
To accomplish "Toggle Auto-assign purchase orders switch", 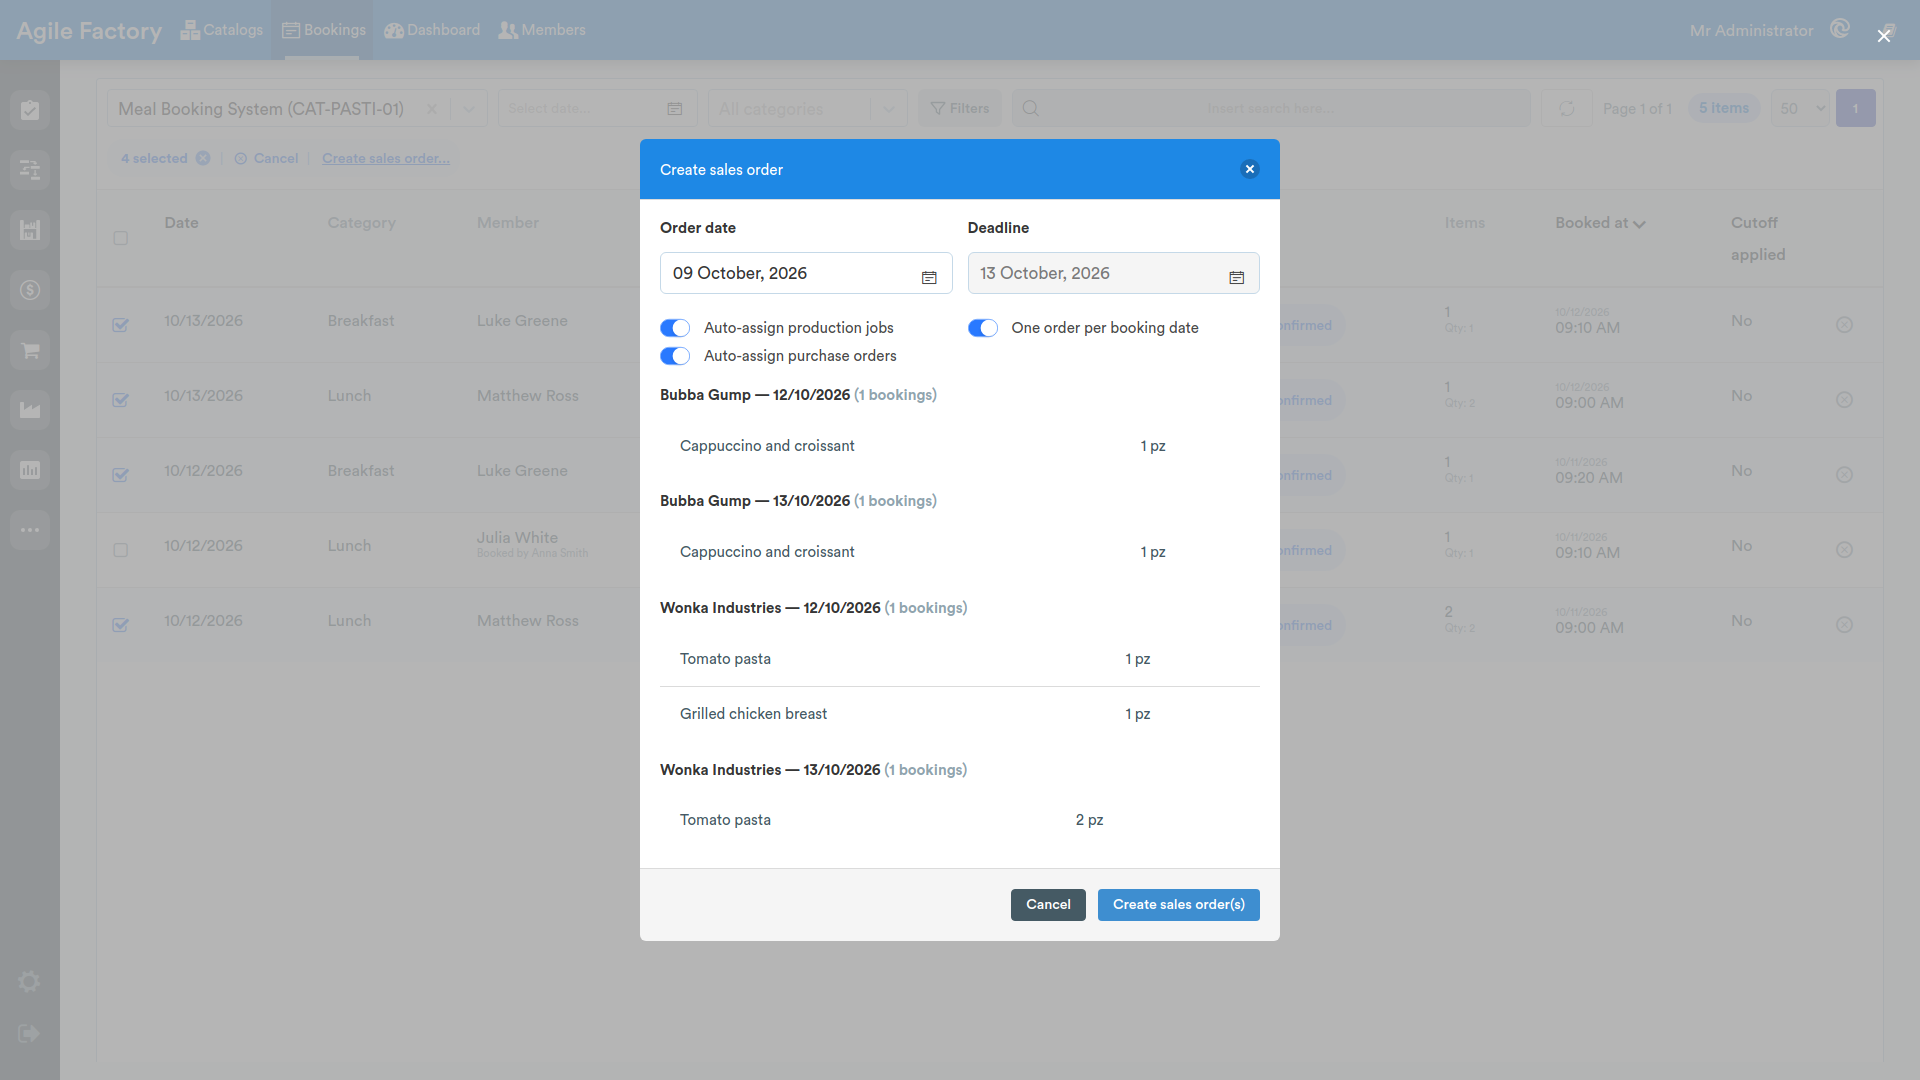I will pyautogui.click(x=675, y=356).
